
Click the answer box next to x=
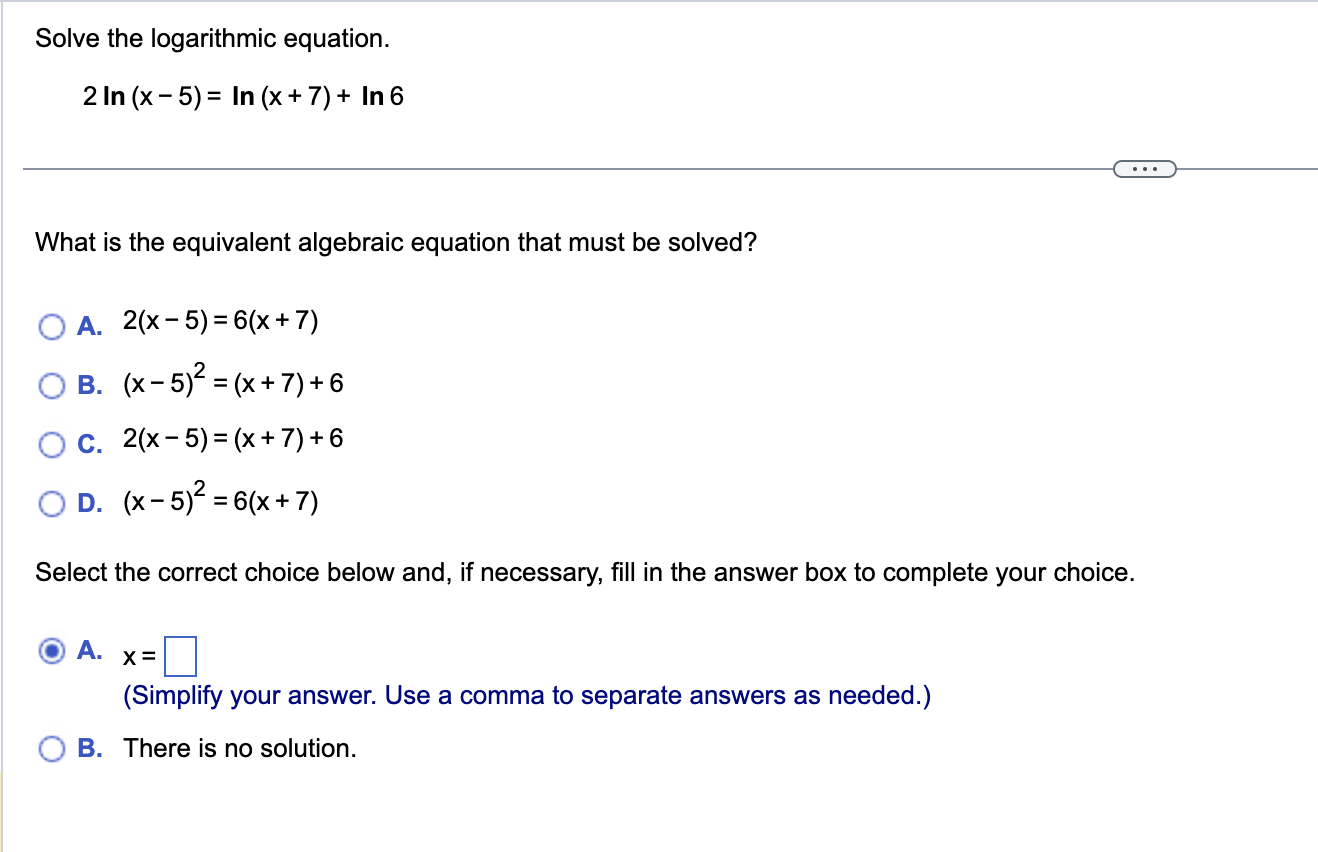coord(182,656)
